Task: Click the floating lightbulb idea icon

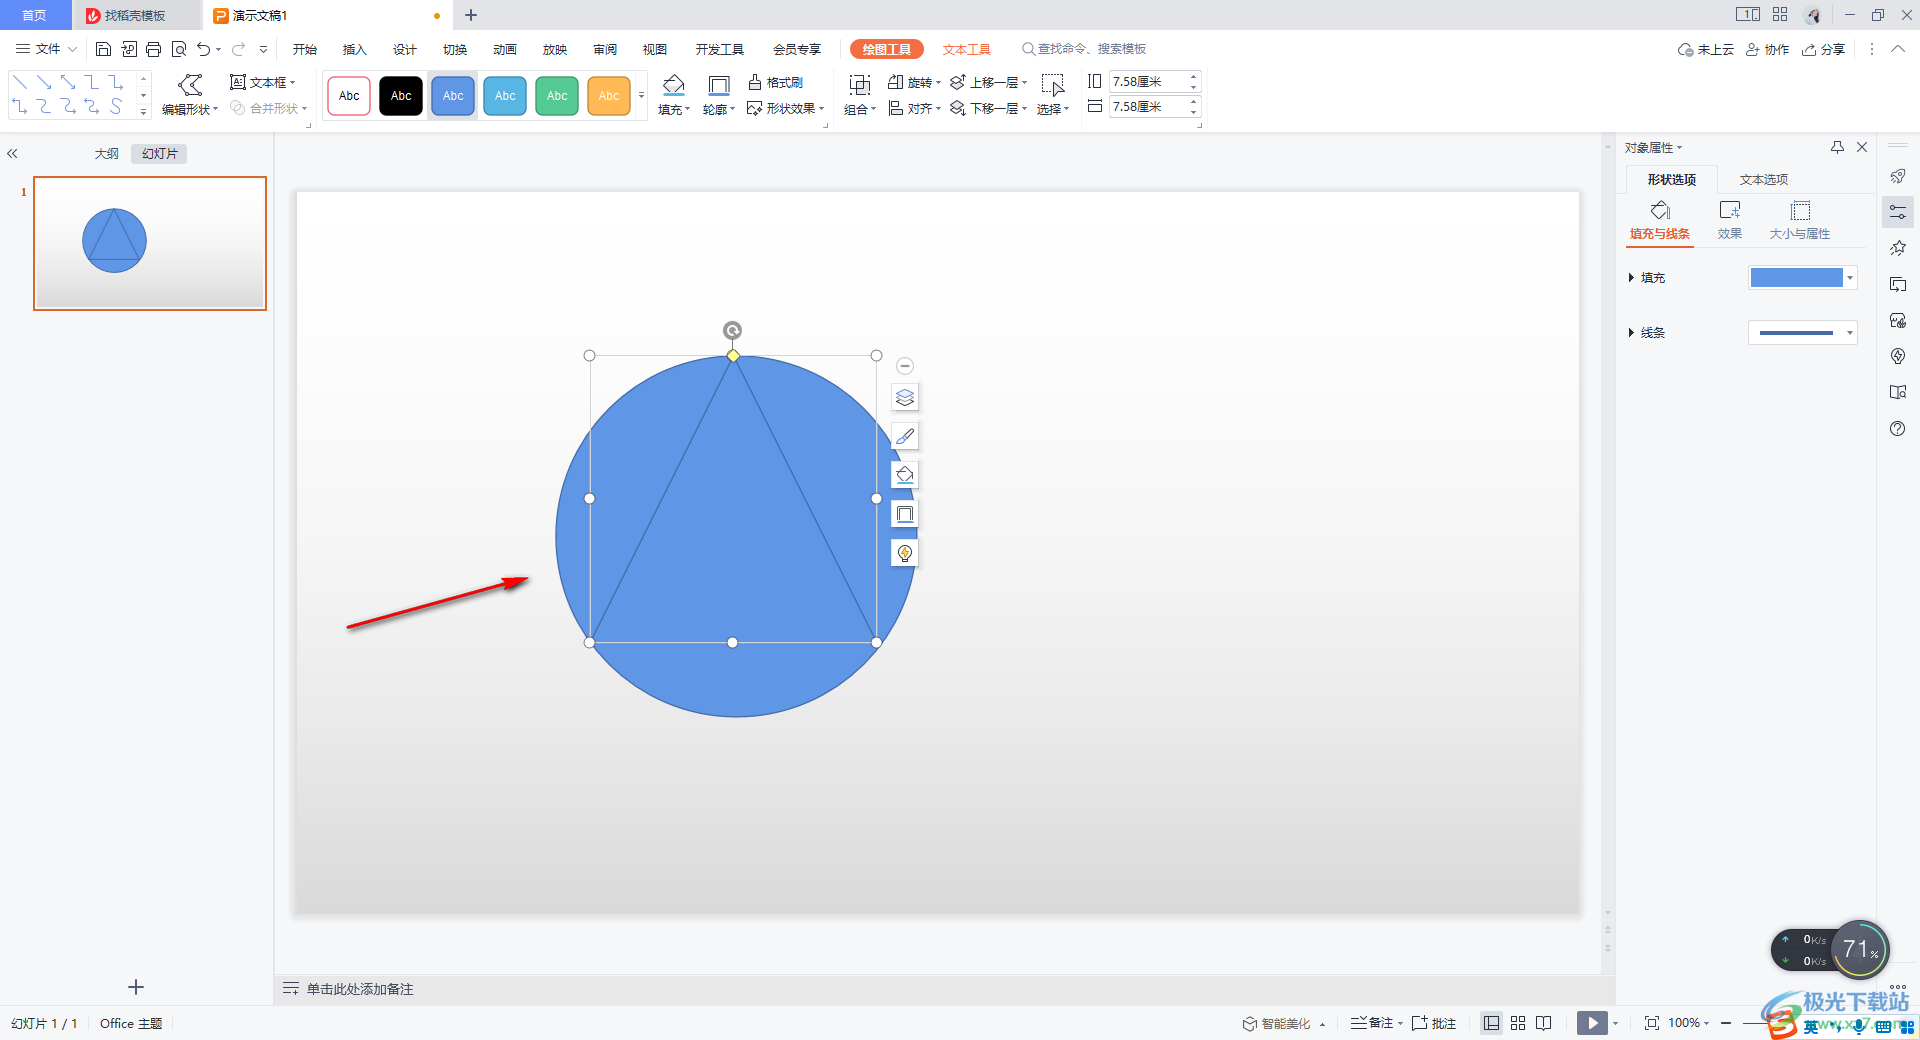Action: (x=905, y=553)
